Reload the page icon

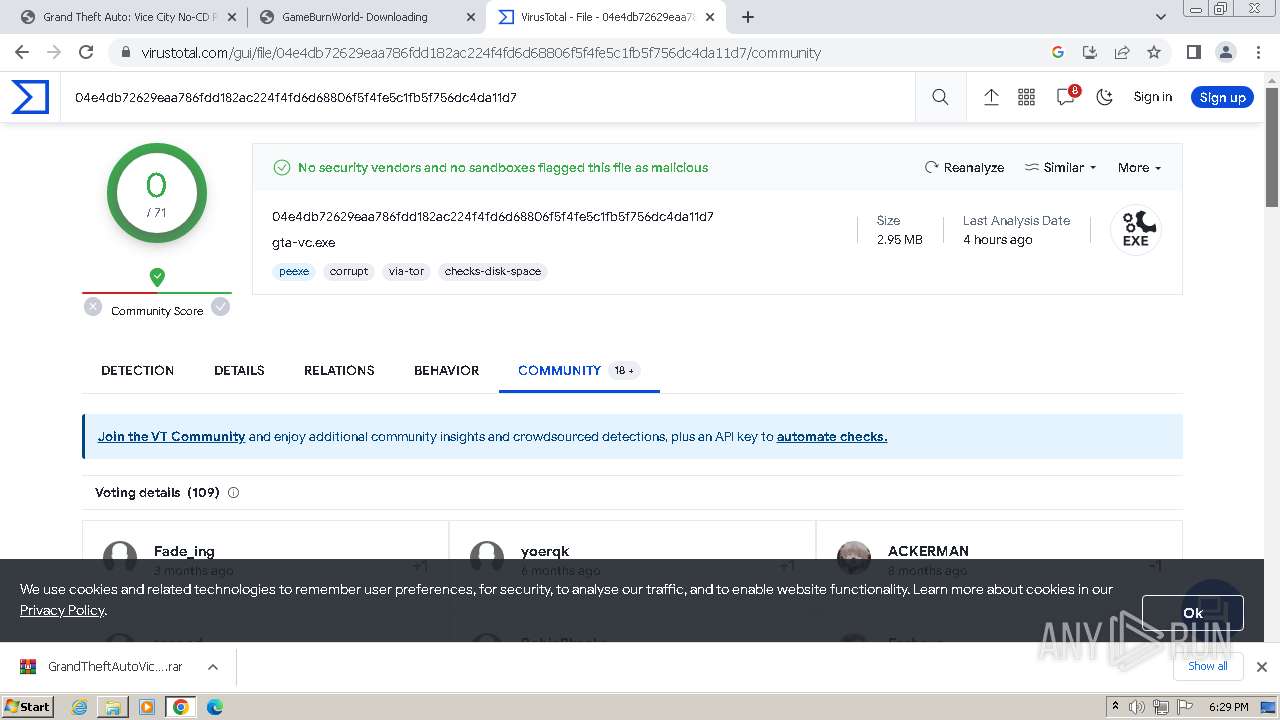pos(86,52)
